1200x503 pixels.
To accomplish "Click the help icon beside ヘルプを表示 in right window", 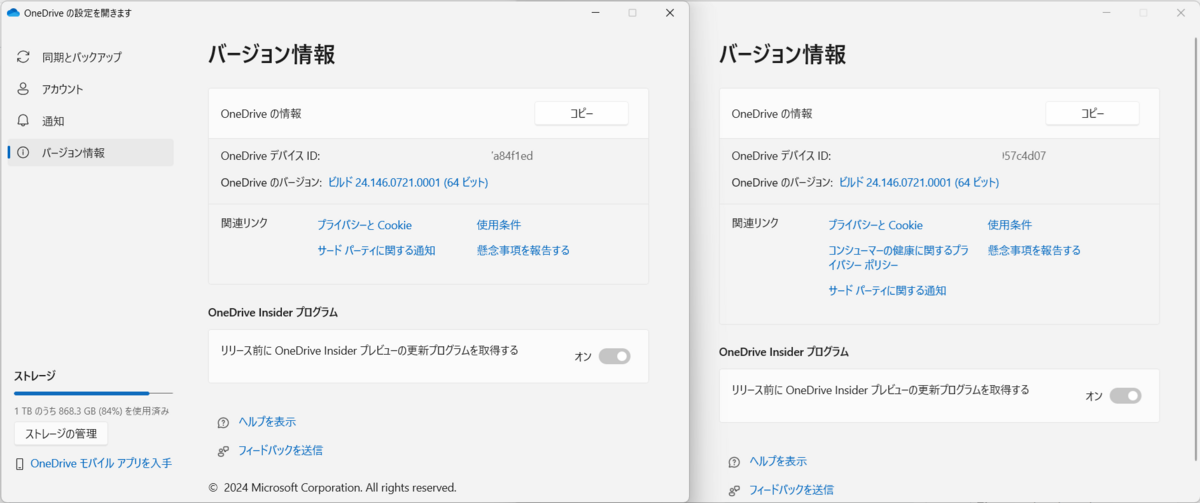I will 735,462.
